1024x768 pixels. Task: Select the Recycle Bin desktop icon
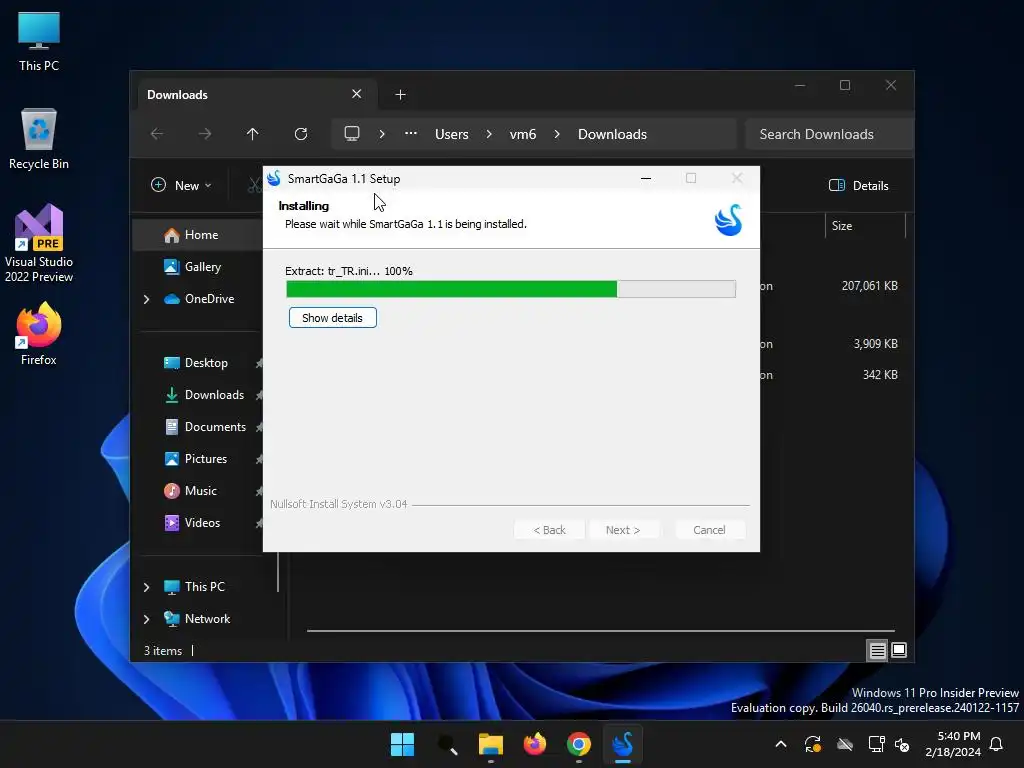[39, 139]
